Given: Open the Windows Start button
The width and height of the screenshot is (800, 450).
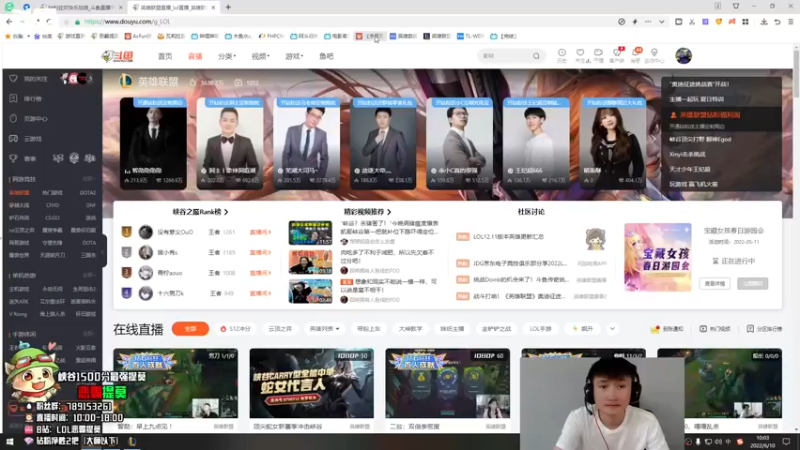Looking at the screenshot, I should click(9, 441).
